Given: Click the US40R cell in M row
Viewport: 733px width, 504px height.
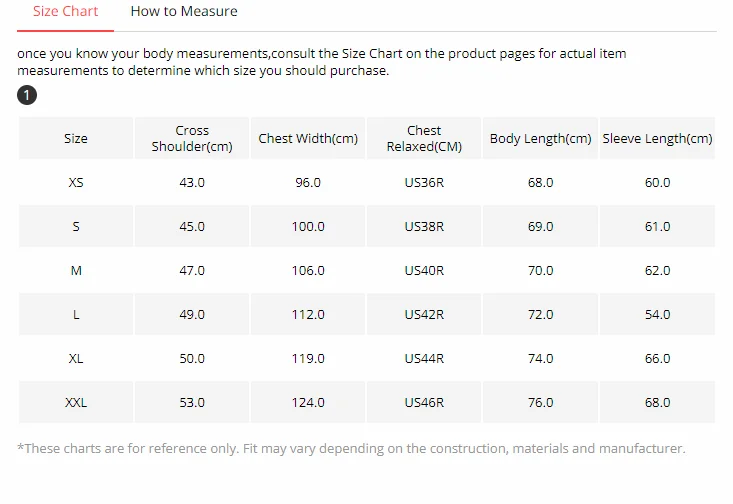Looking at the screenshot, I should point(424,271).
